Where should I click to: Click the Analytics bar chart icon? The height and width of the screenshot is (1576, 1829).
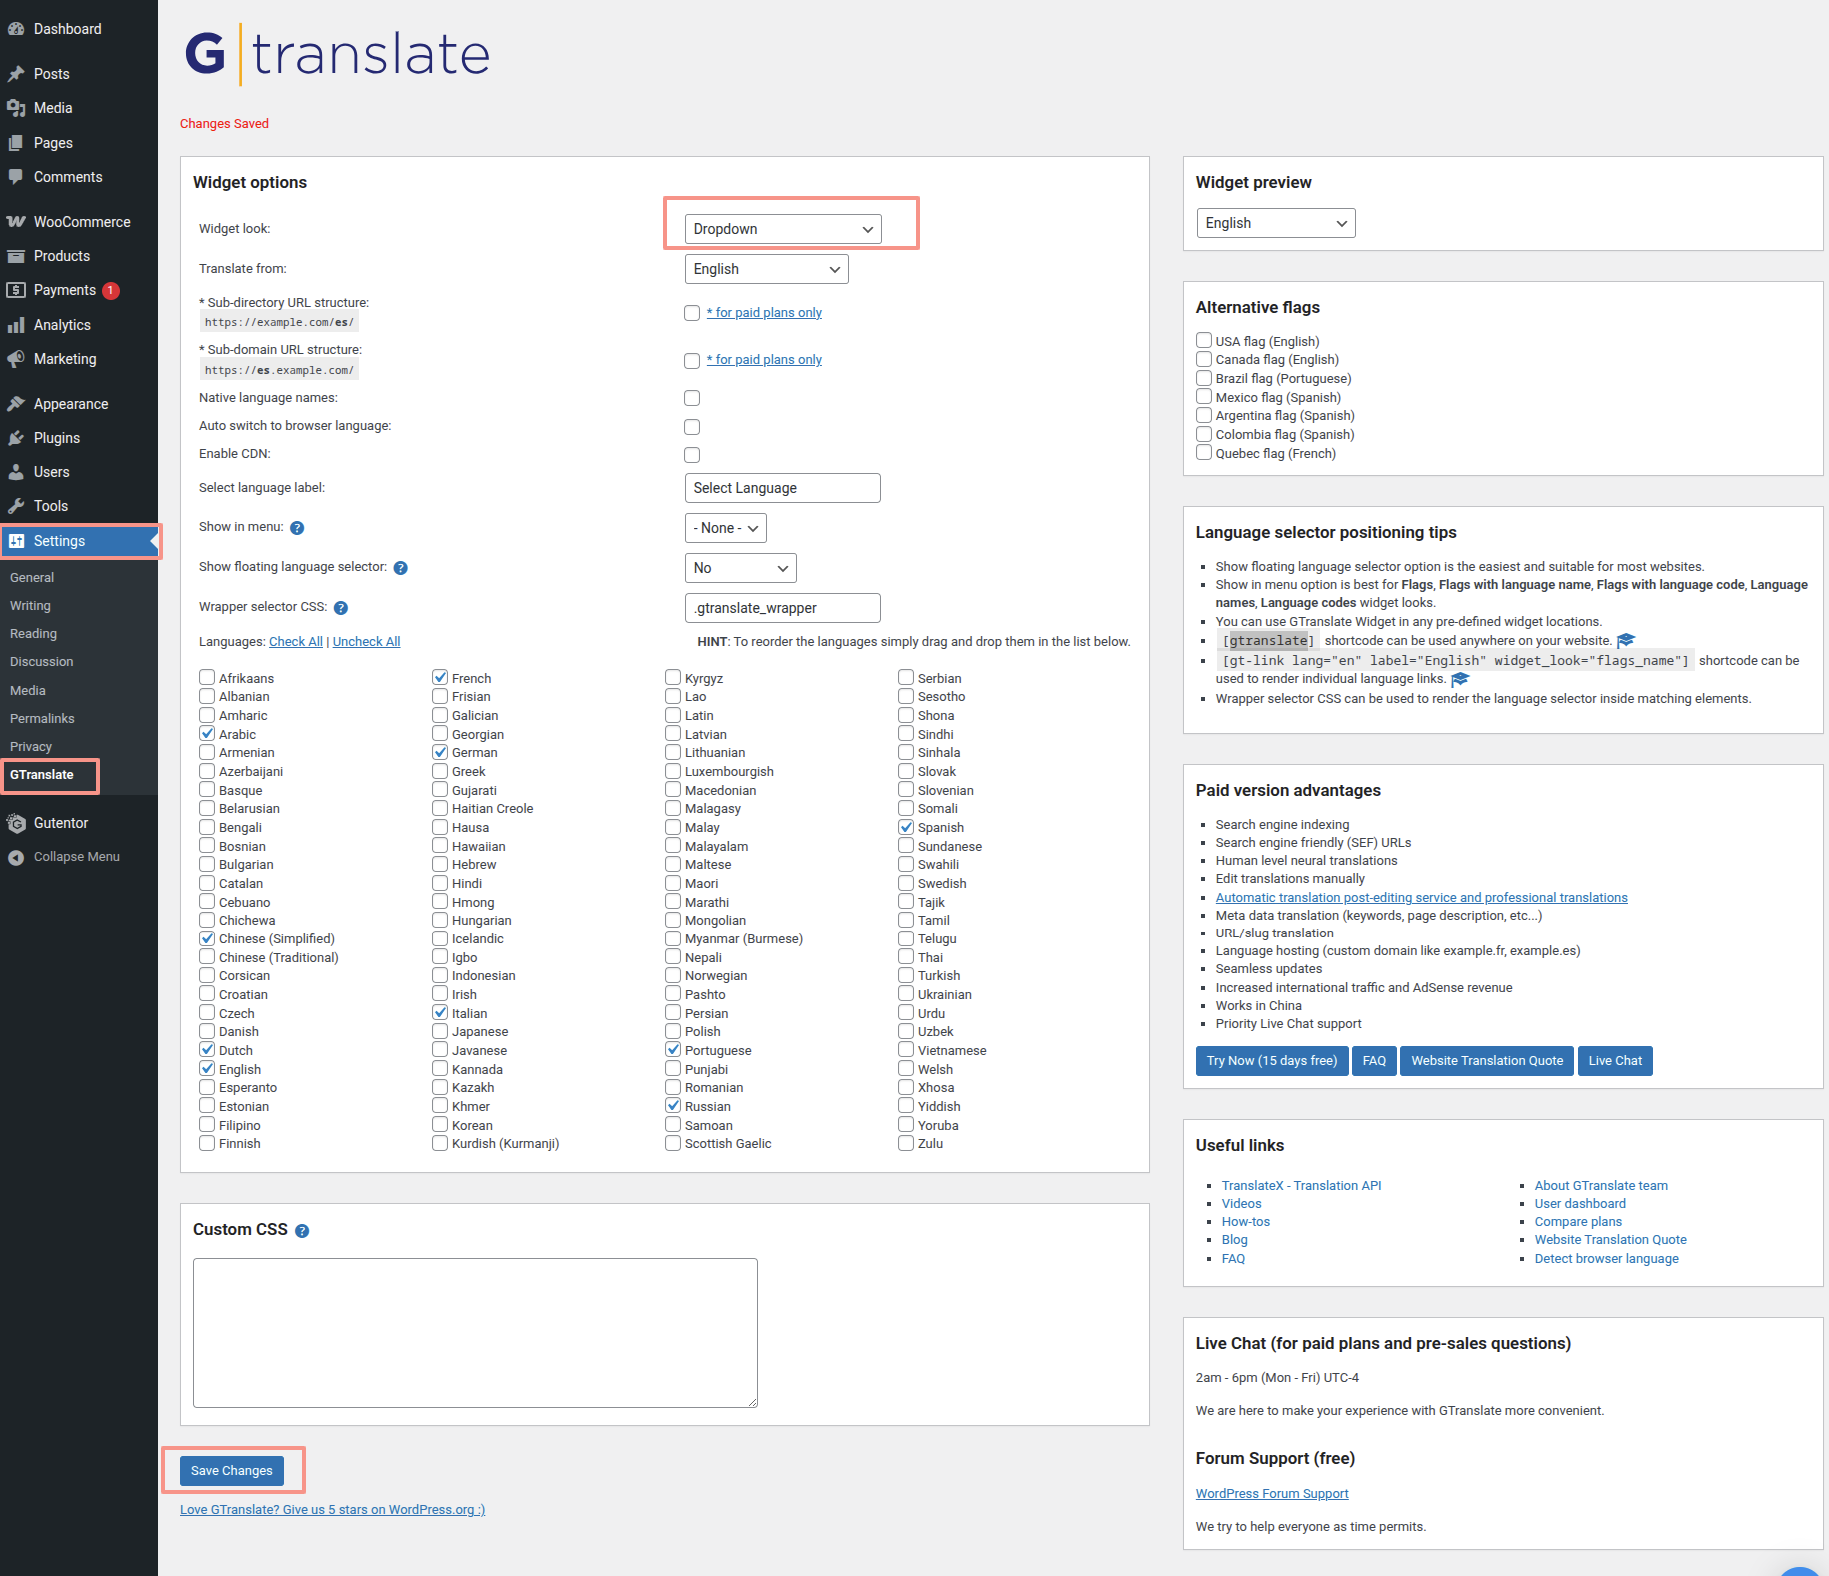click(16, 325)
